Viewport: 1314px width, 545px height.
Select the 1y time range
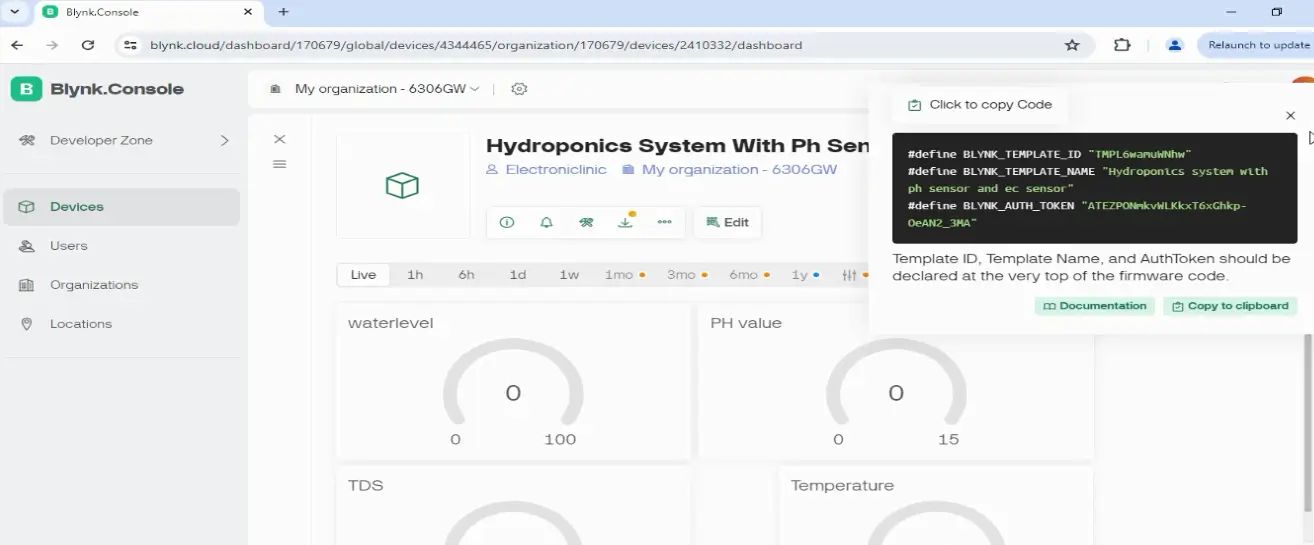(805, 275)
